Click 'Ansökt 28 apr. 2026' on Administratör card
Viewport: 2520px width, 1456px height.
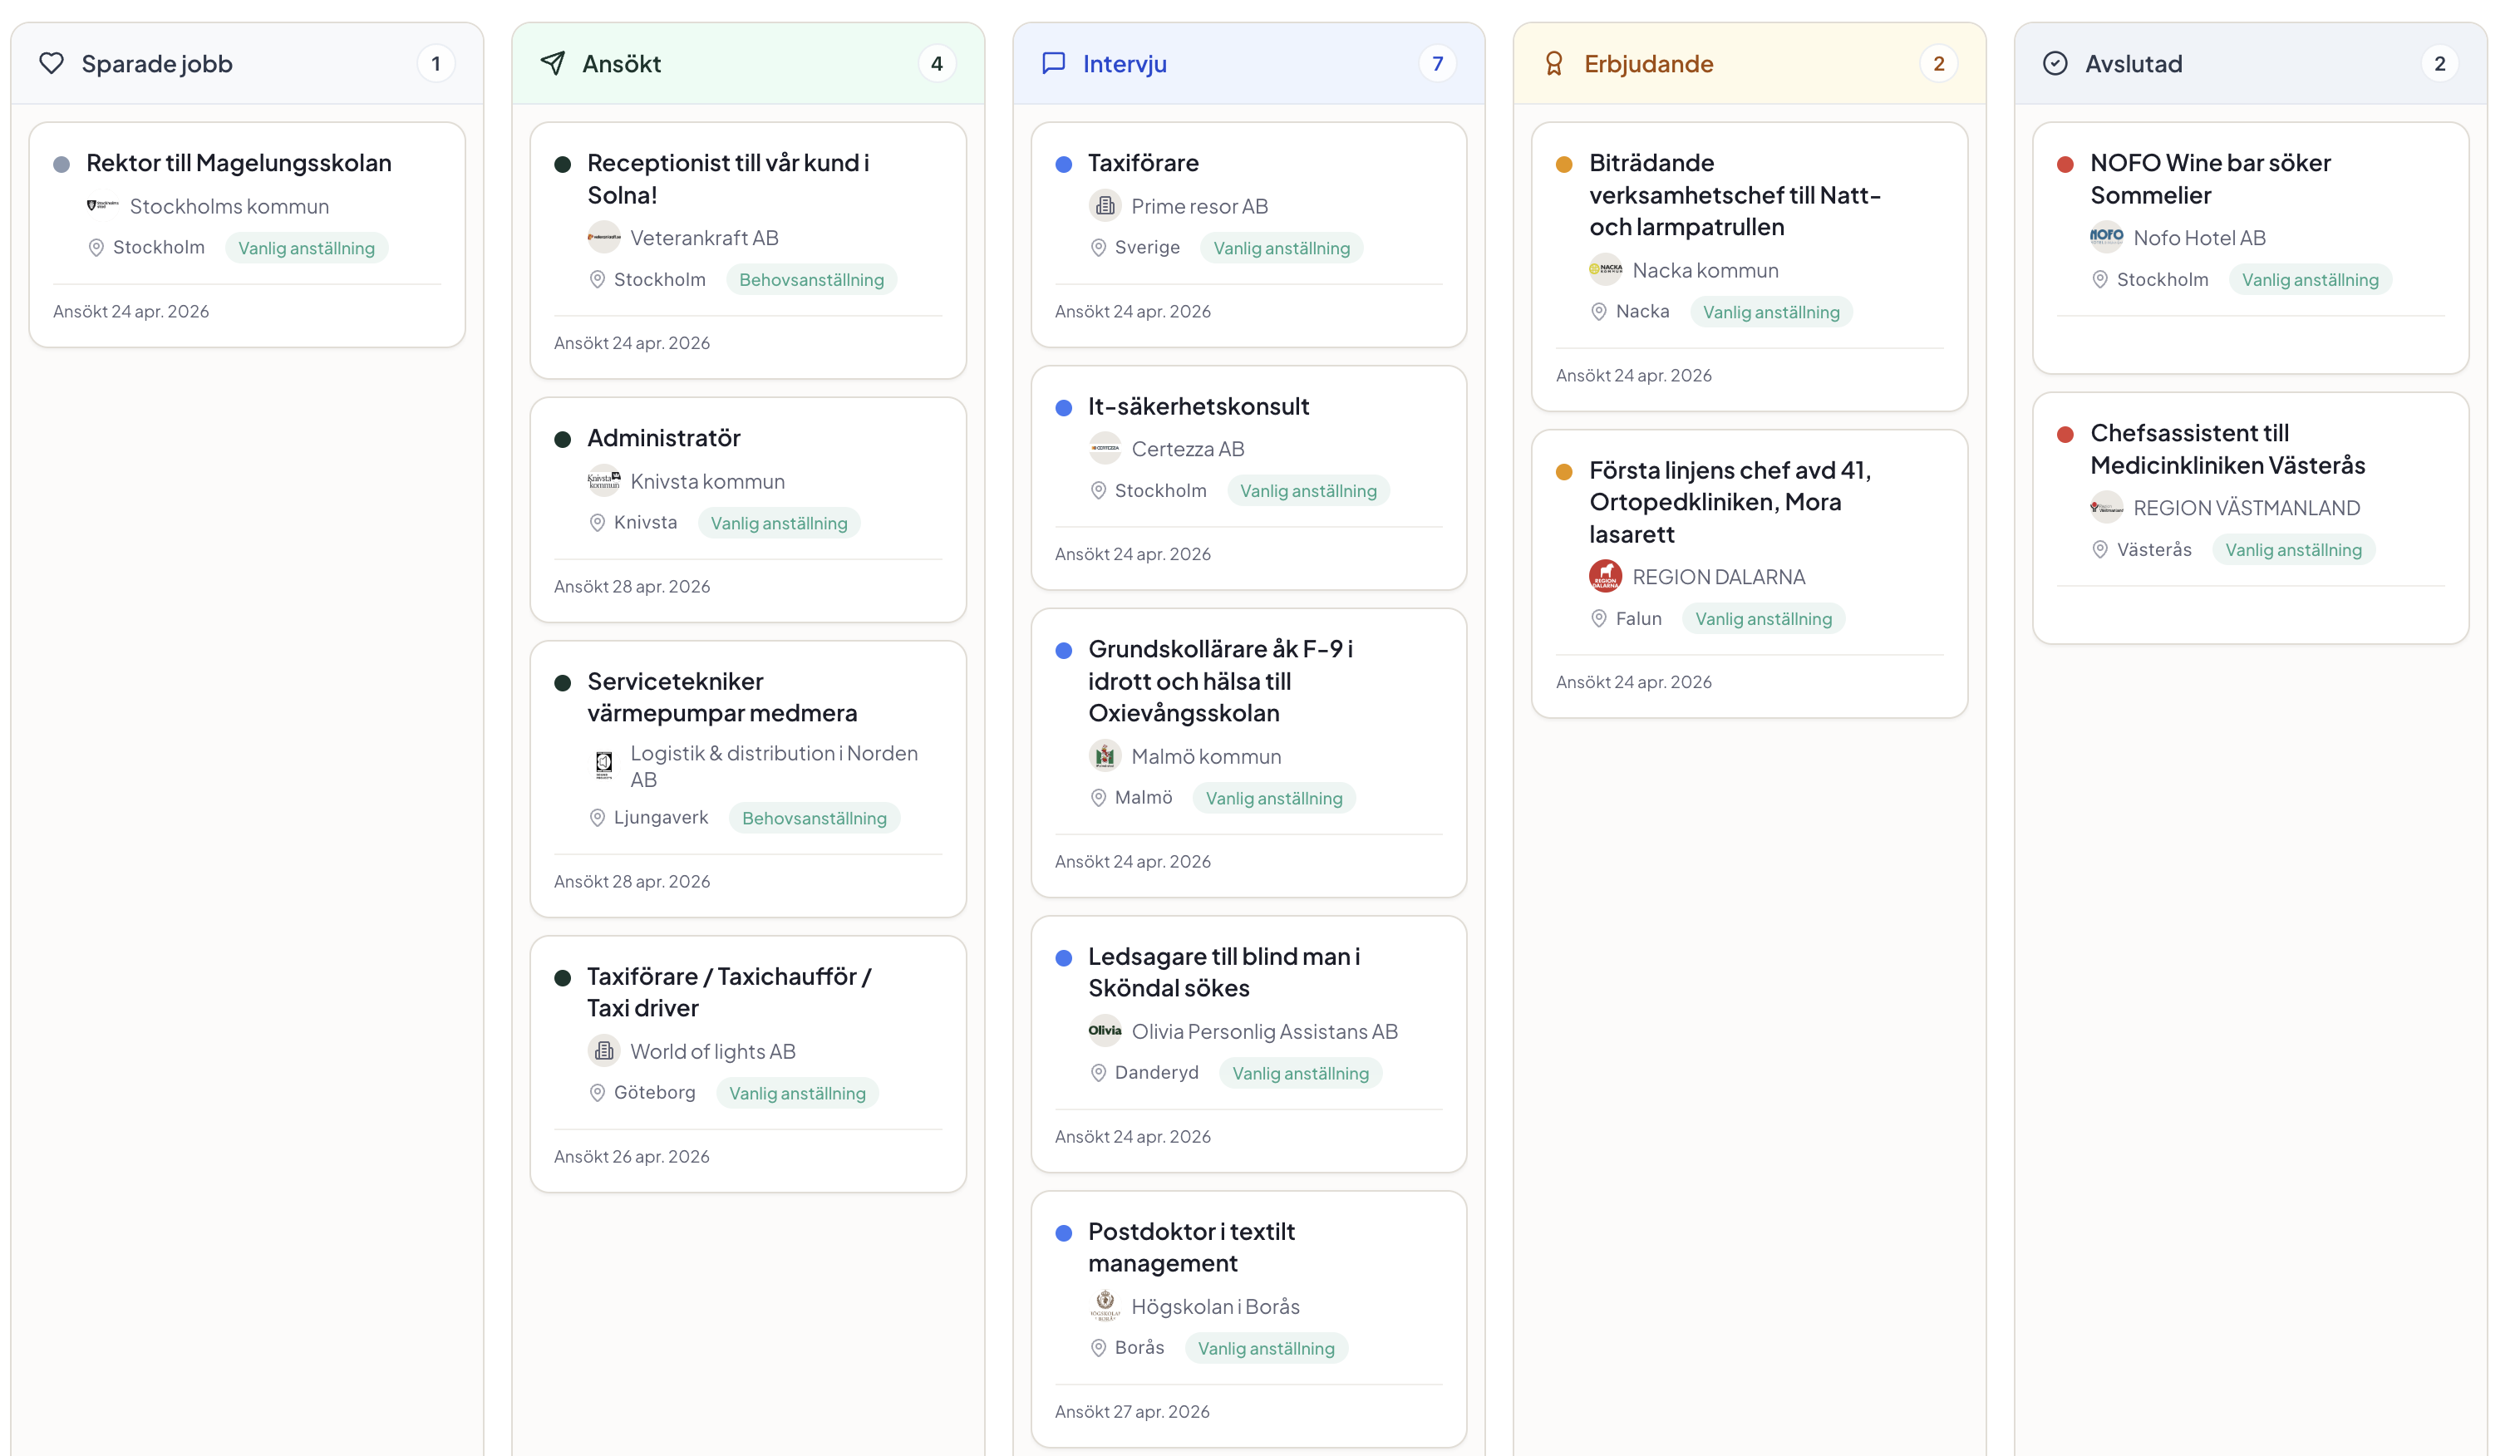(x=632, y=587)
